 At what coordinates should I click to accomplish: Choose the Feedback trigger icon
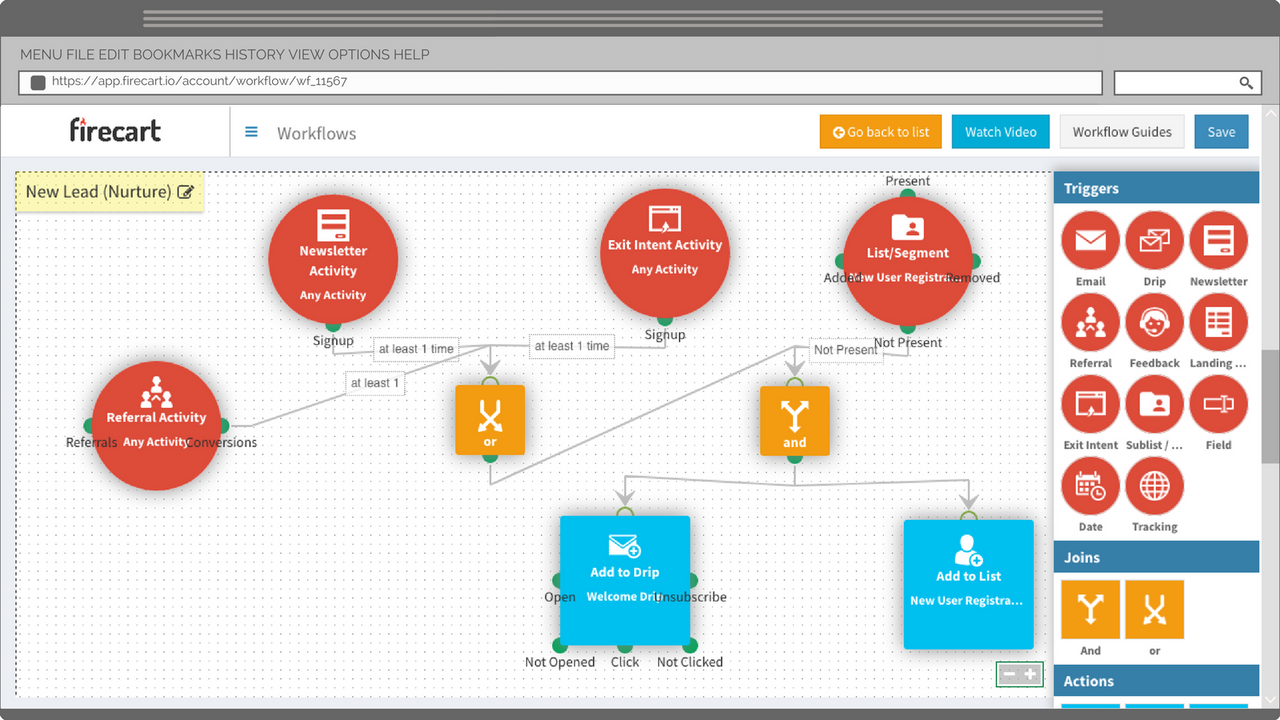[x=1154, y=323]
